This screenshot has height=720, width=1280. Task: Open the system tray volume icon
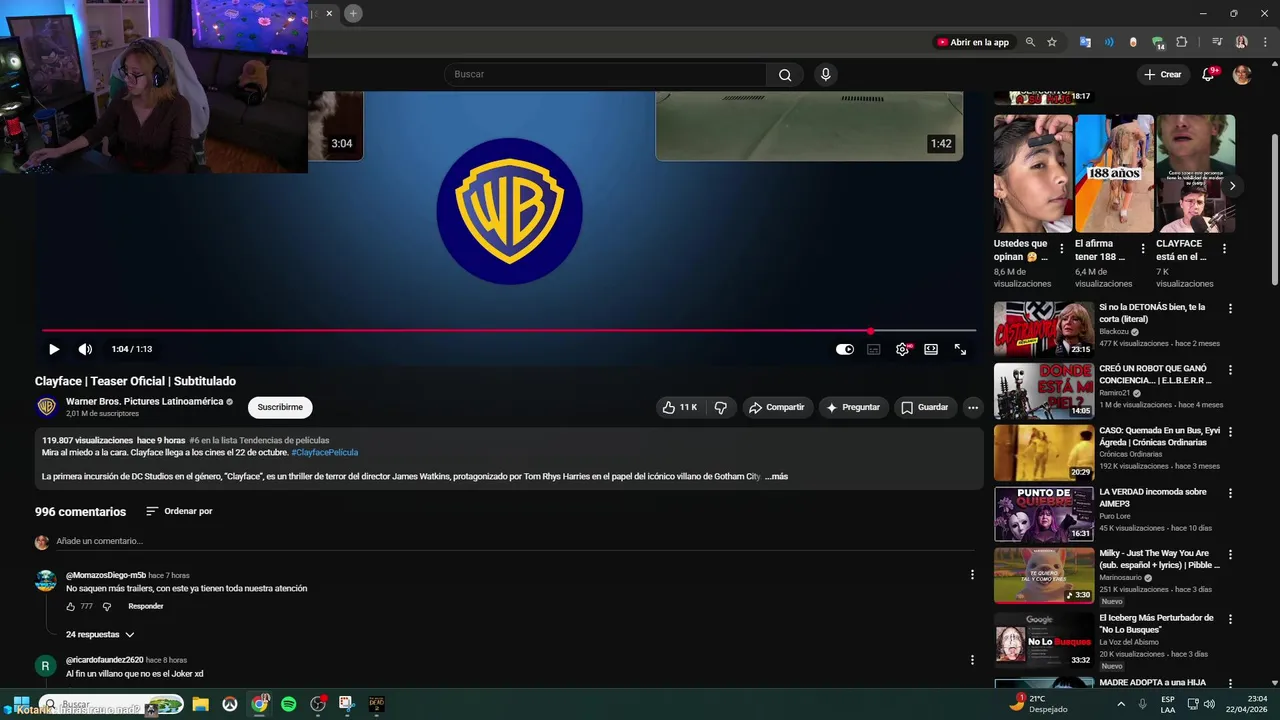(x=1209, y=704)
